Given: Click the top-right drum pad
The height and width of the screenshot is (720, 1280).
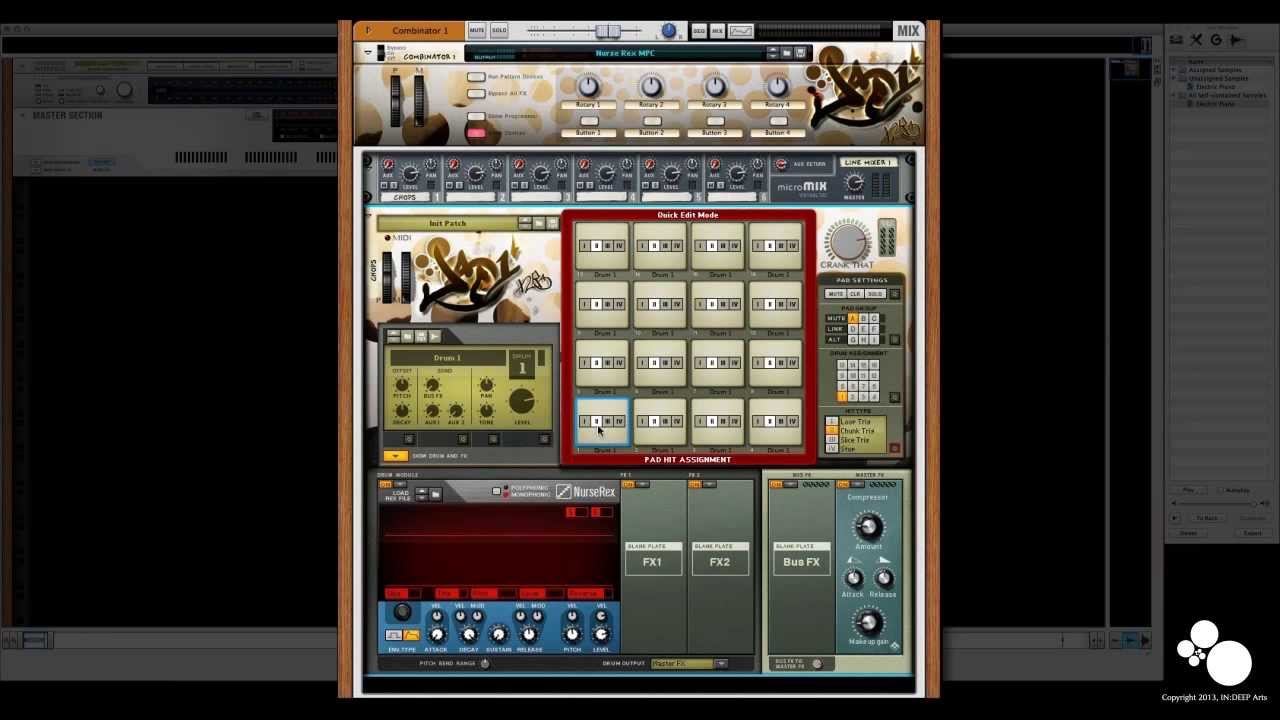Looking at the screenshot, I should 776,245.
